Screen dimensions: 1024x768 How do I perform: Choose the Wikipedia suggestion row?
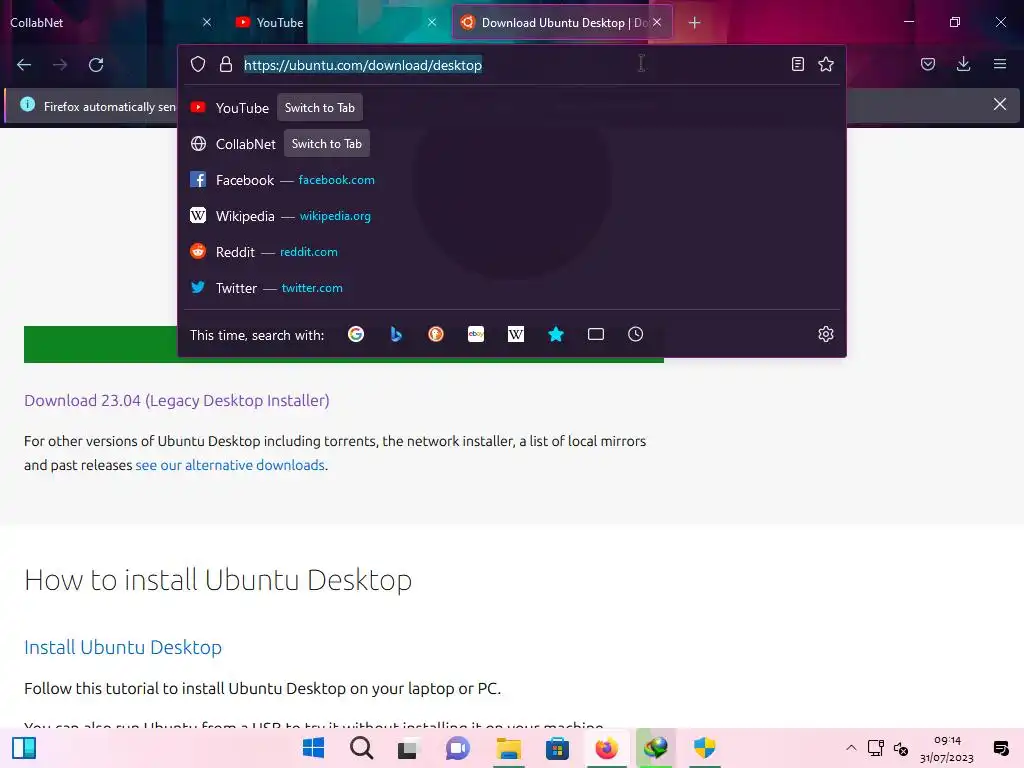point(512,216)
